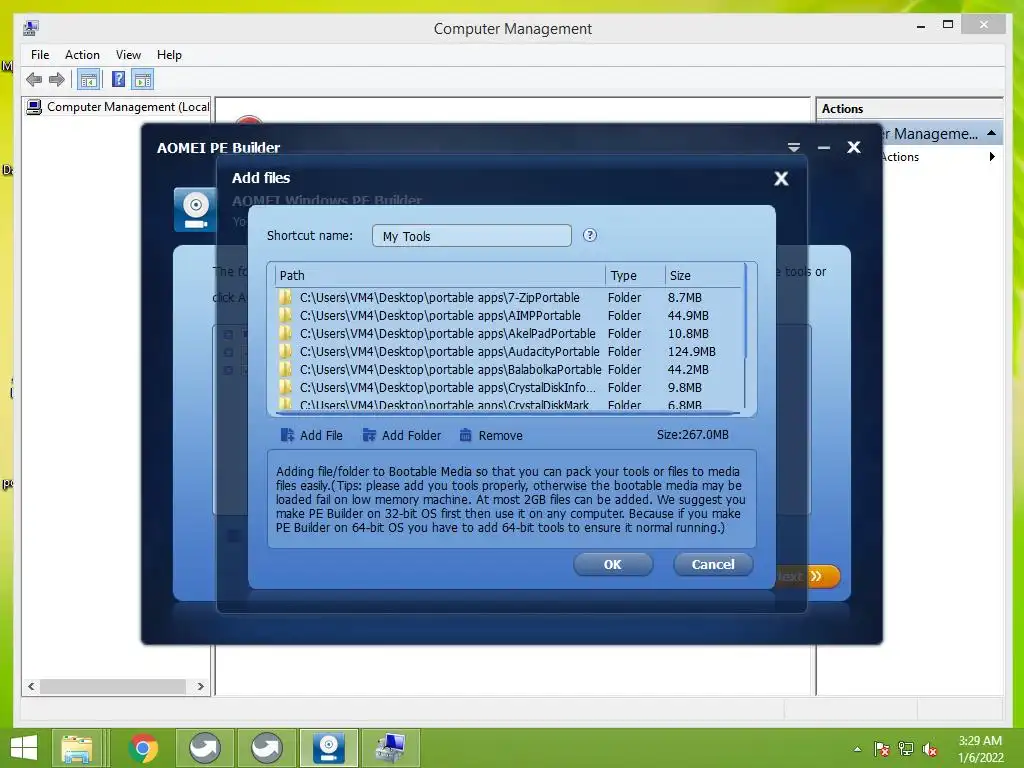
Task: Select the CrystalDiskInfo folder row
Action: 508,387
